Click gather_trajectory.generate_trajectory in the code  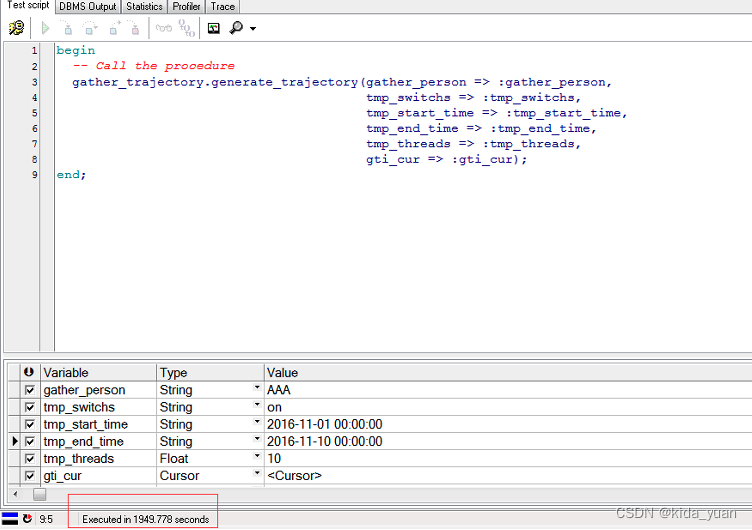click(215, 82)
